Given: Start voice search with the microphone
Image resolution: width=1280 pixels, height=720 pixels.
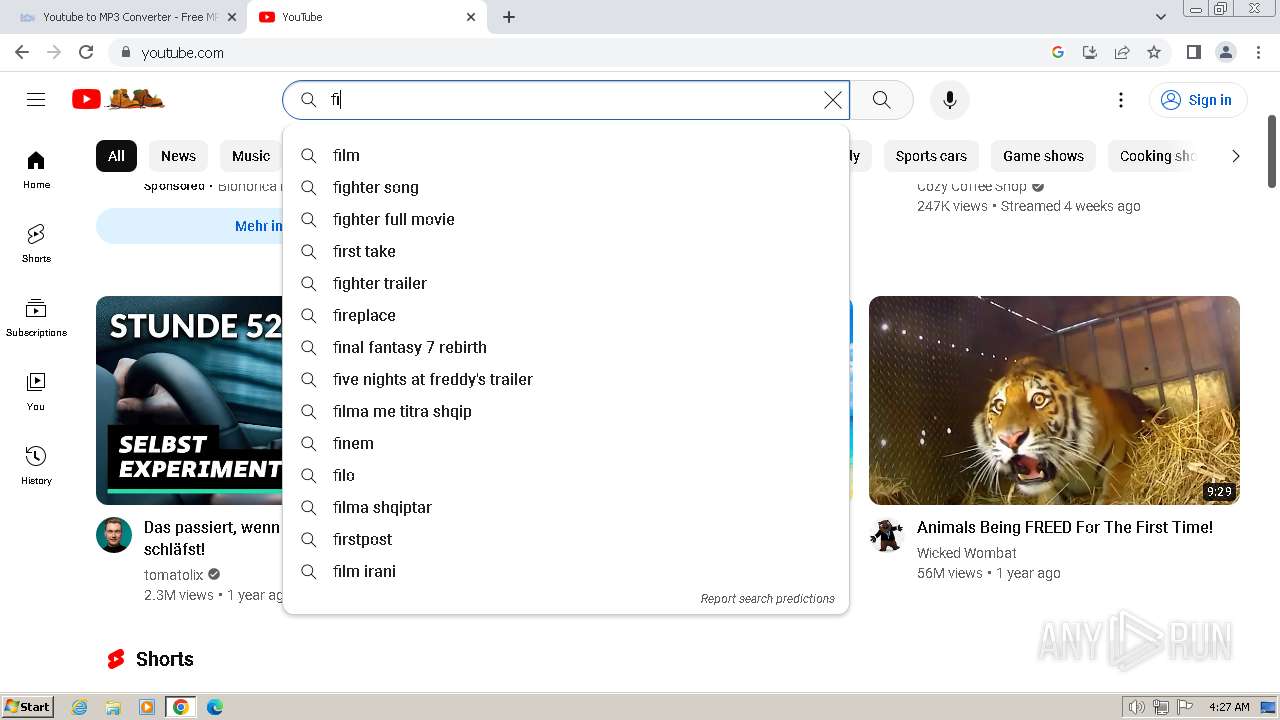Looking at the screenshot, I should [x=950, y=99].
